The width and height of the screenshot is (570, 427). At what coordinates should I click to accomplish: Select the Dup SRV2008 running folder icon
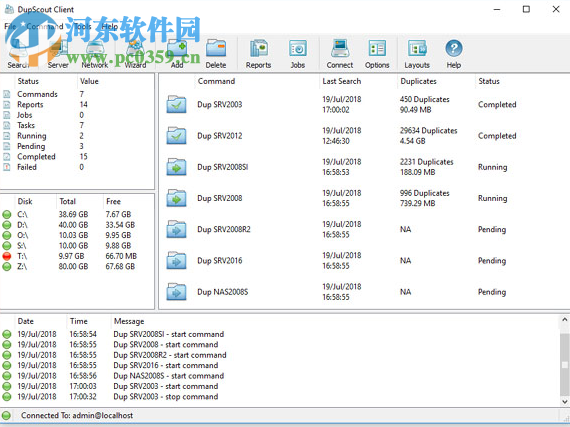coord(176,198)
